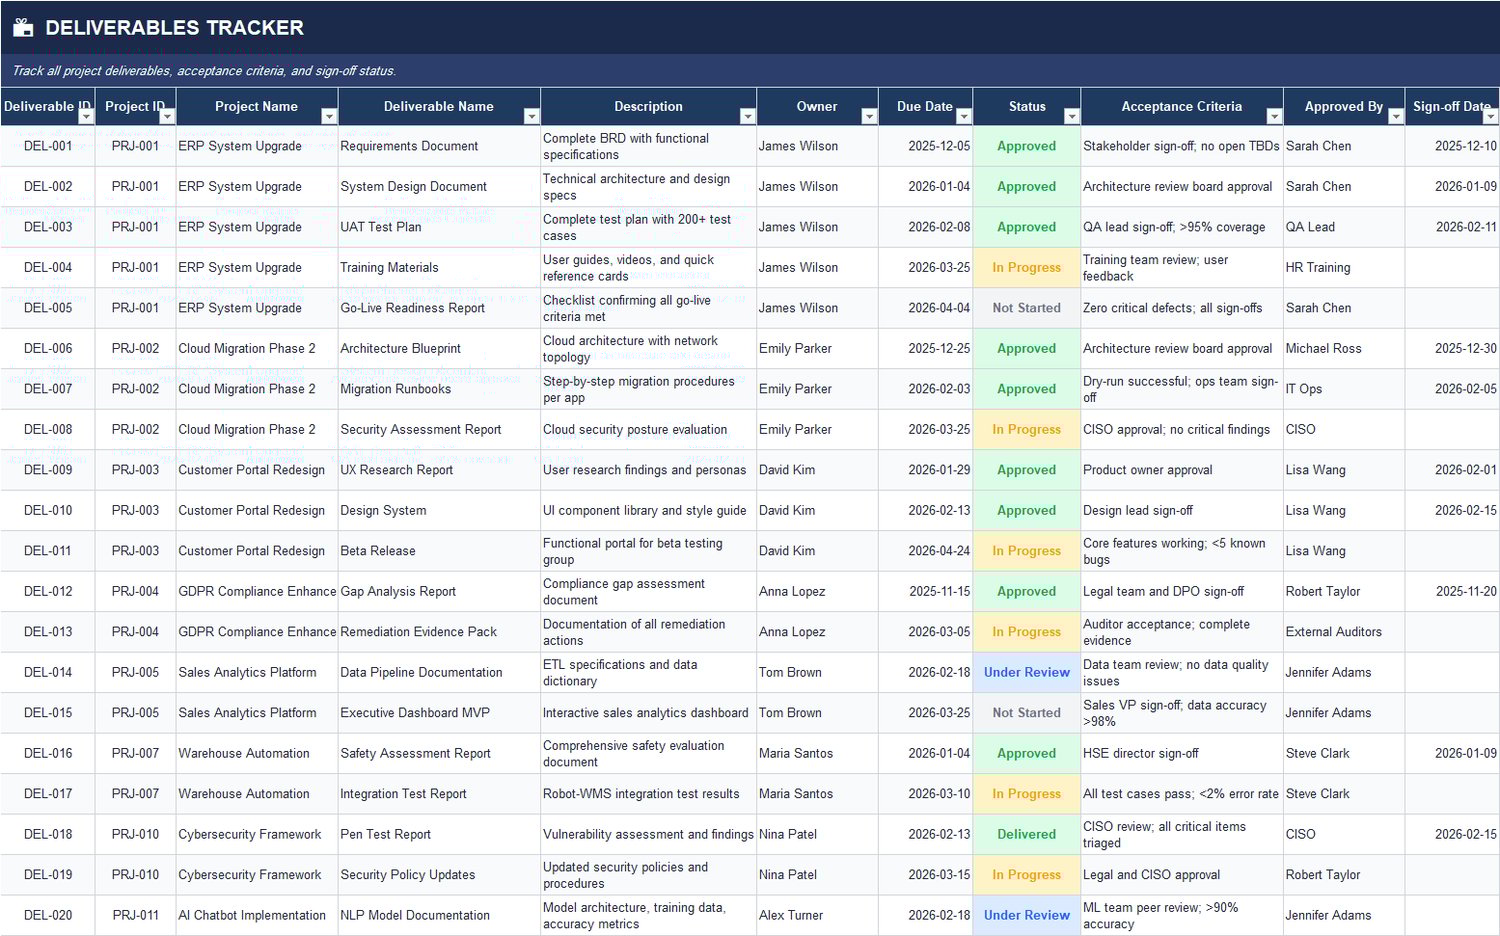This screenshot has width=1500, height=936.
Task: Open the Approved By filter icon
Action: [1397, 117]
